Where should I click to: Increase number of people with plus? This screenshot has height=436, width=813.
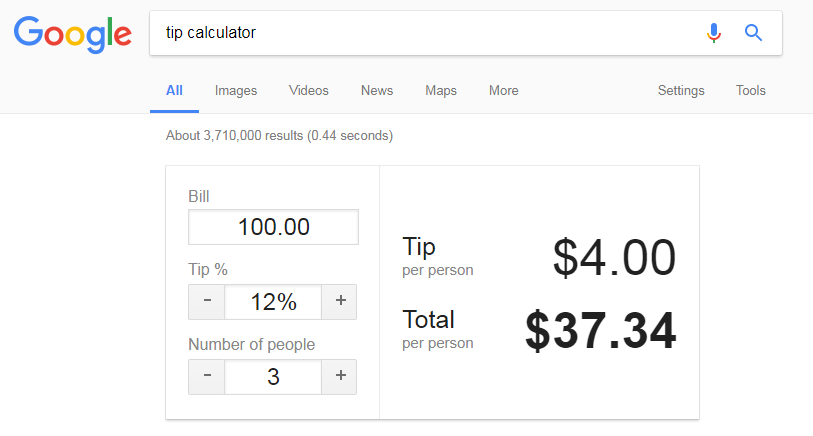click(339, 376)
